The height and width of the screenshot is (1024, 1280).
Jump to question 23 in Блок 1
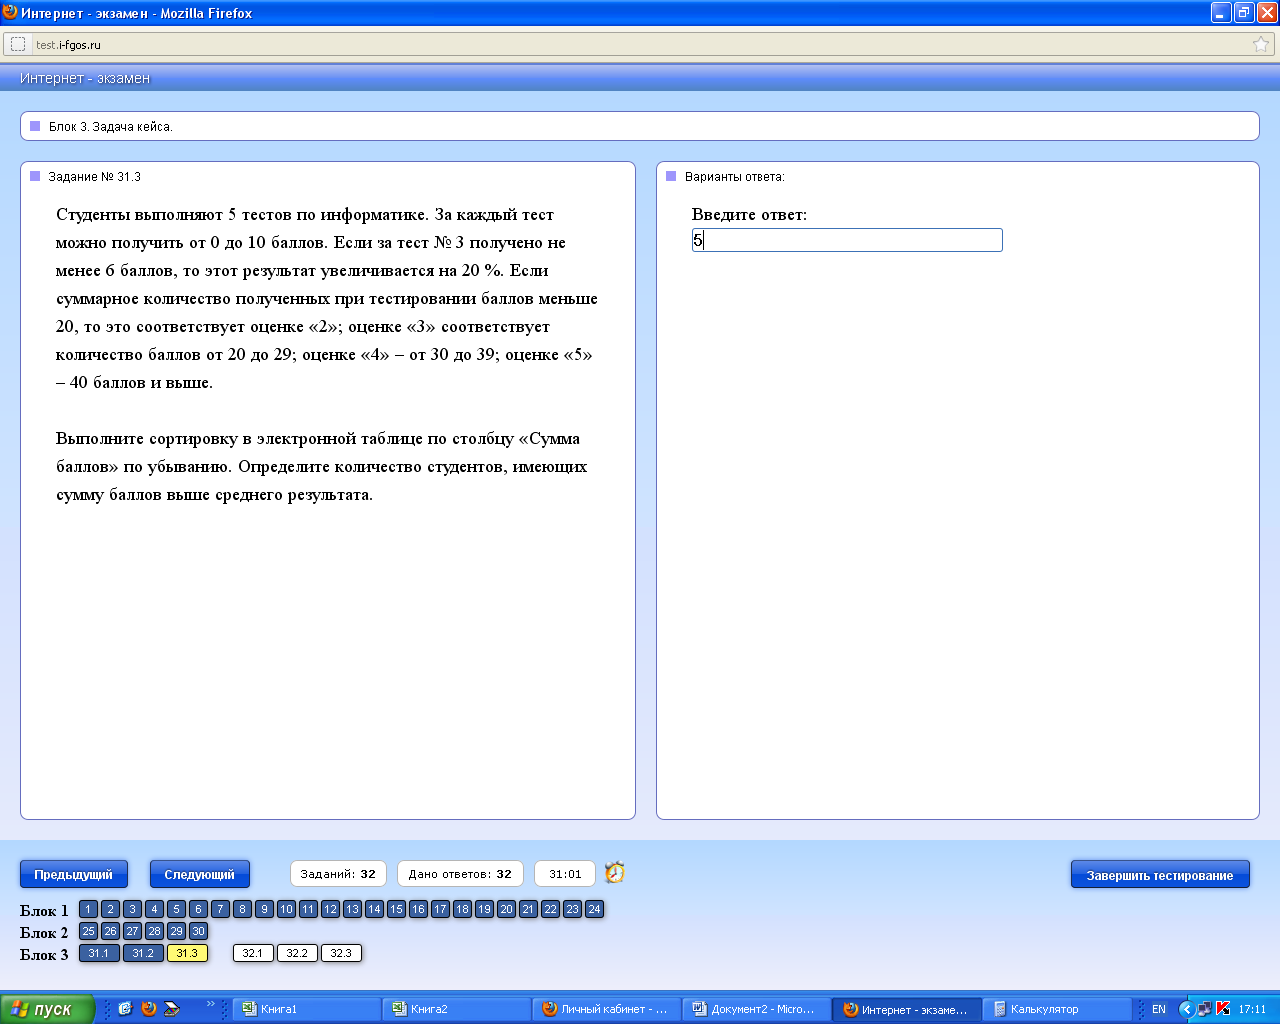click(572, 909)
